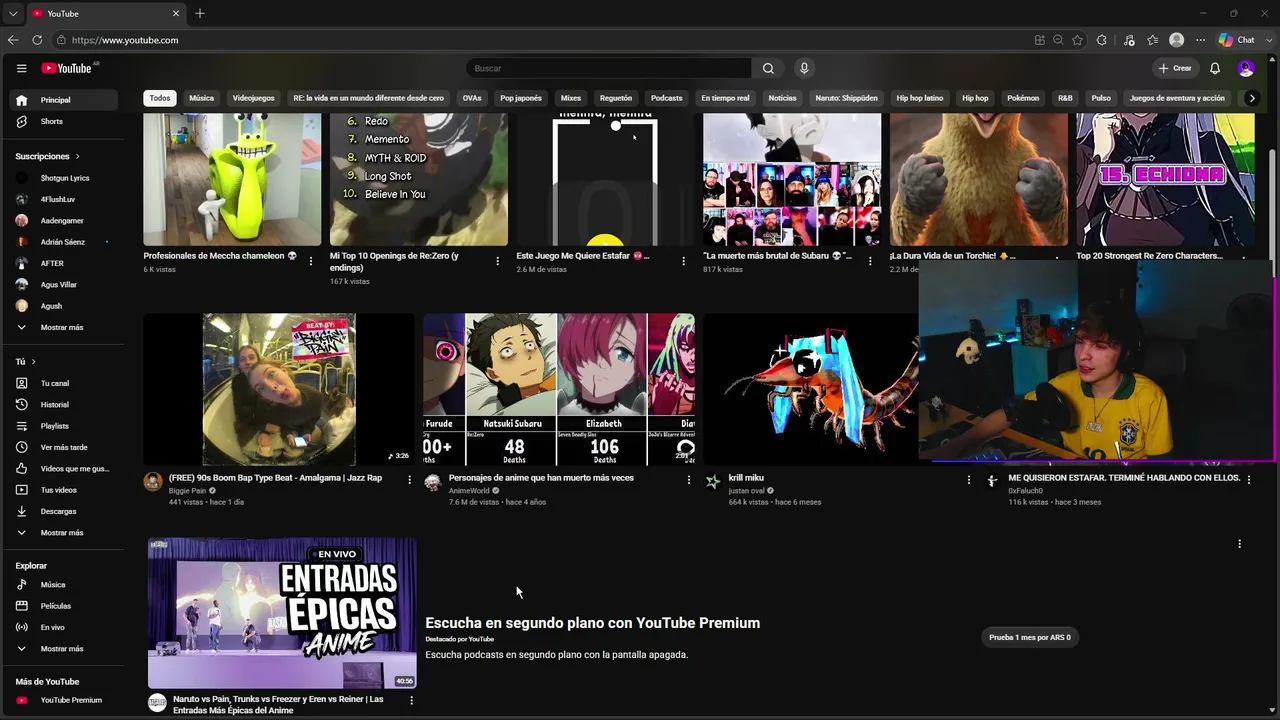Open the Personajes de anime deaths thumbnail
Screen dimensions: 1280x720
559,389
